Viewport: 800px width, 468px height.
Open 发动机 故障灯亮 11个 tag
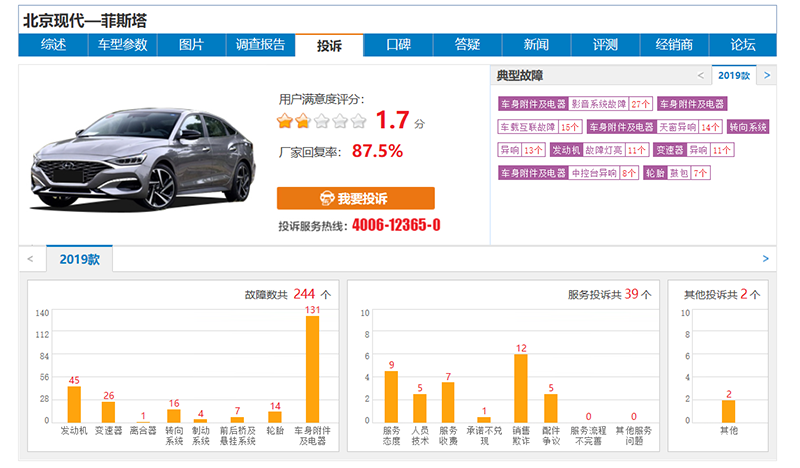(599, 150)
